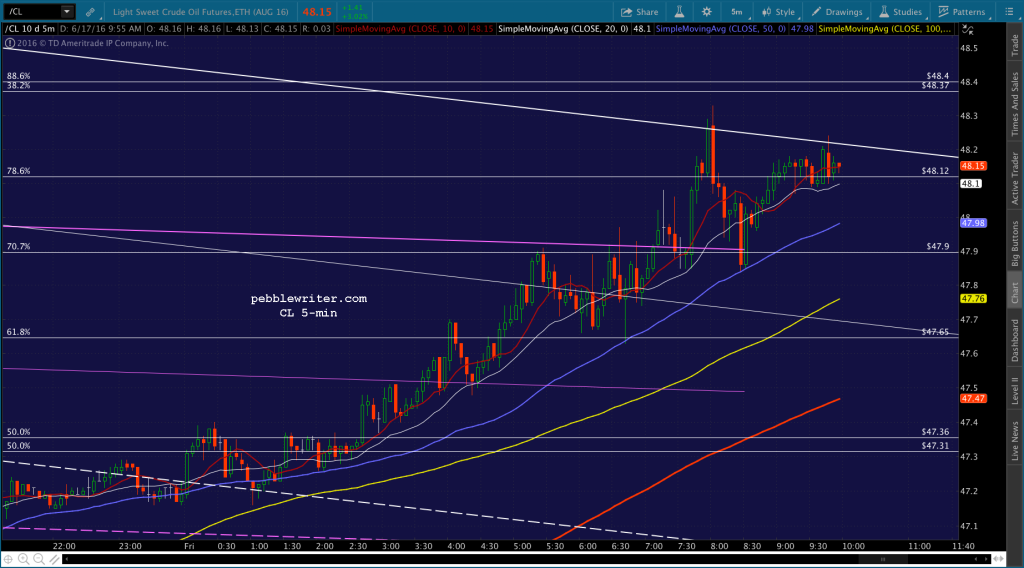Open the Big Buttons side tab

click(1014, 244)
